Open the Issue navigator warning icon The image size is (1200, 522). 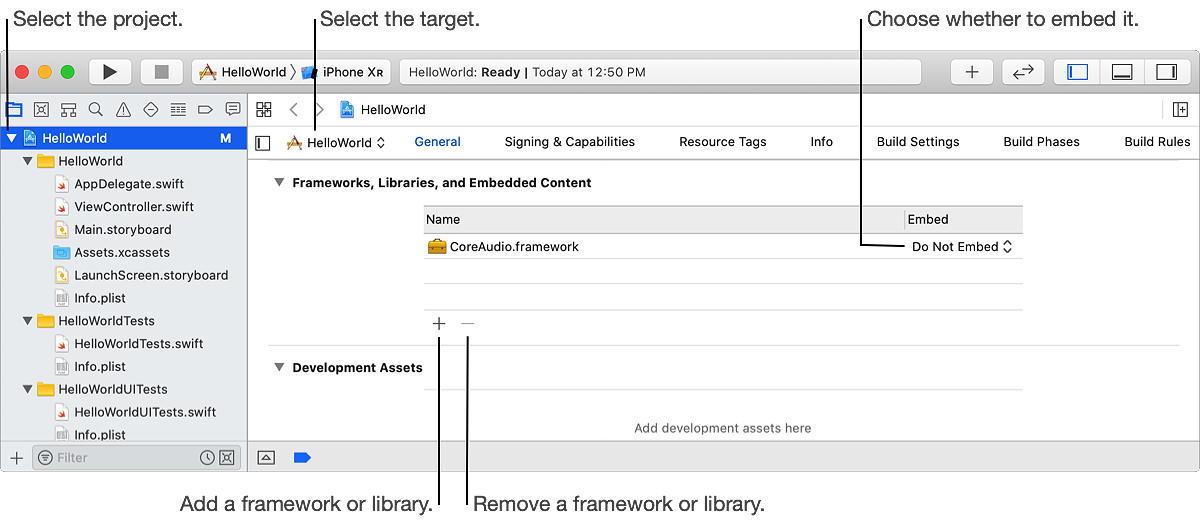pyautogui.click(x=123, y=109)
